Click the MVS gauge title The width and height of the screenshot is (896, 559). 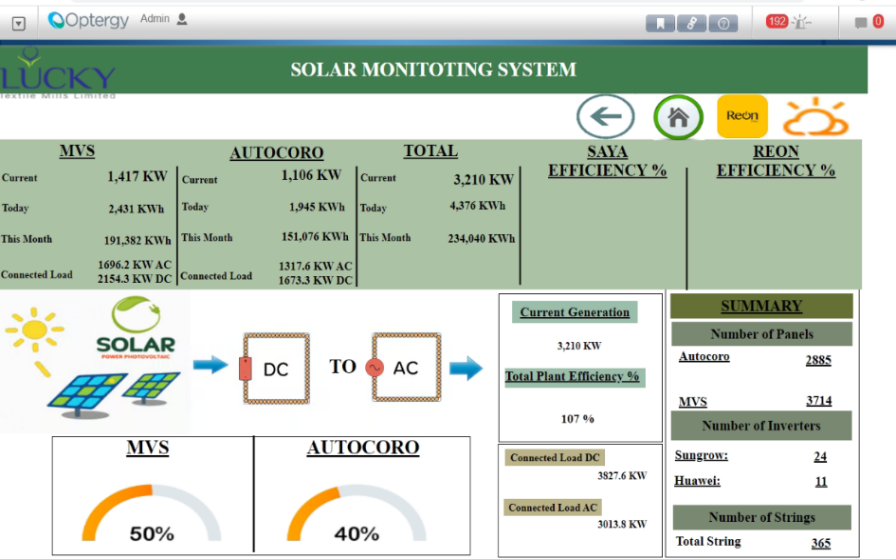pos(148,447)
